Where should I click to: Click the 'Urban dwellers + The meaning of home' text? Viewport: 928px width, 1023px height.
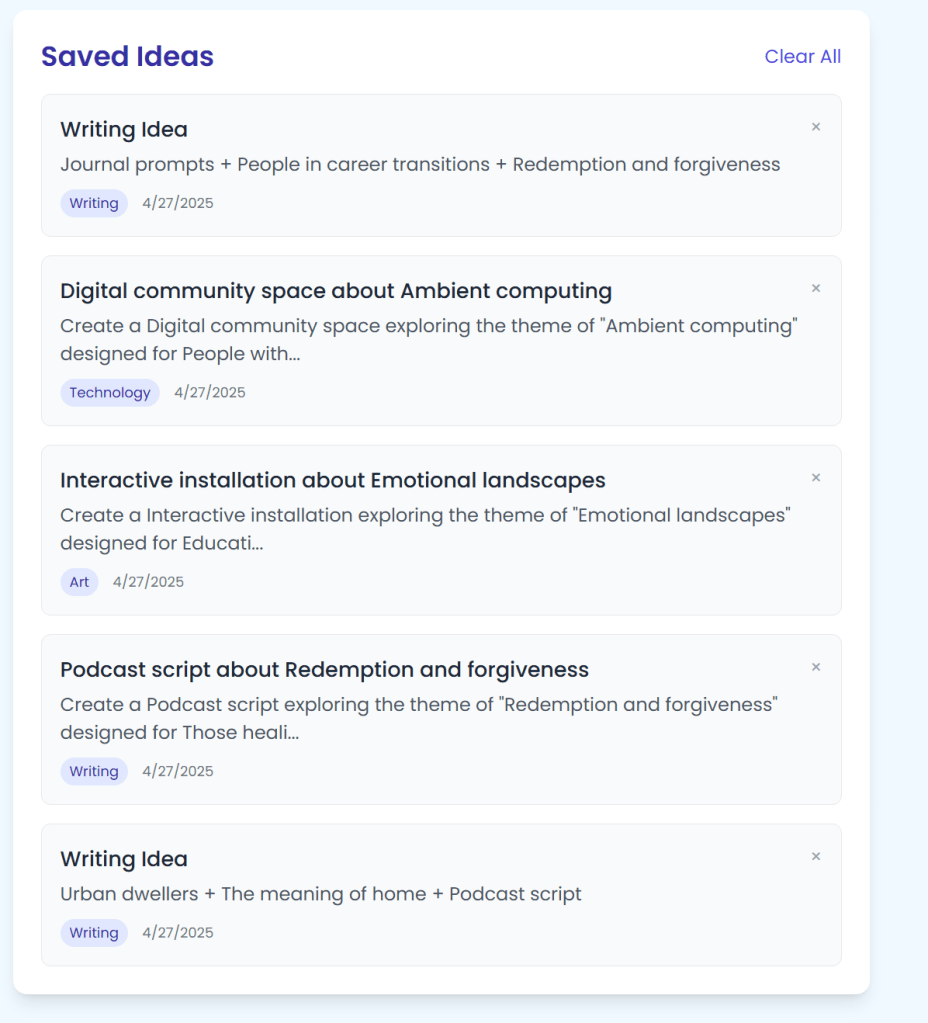[320, 894]
